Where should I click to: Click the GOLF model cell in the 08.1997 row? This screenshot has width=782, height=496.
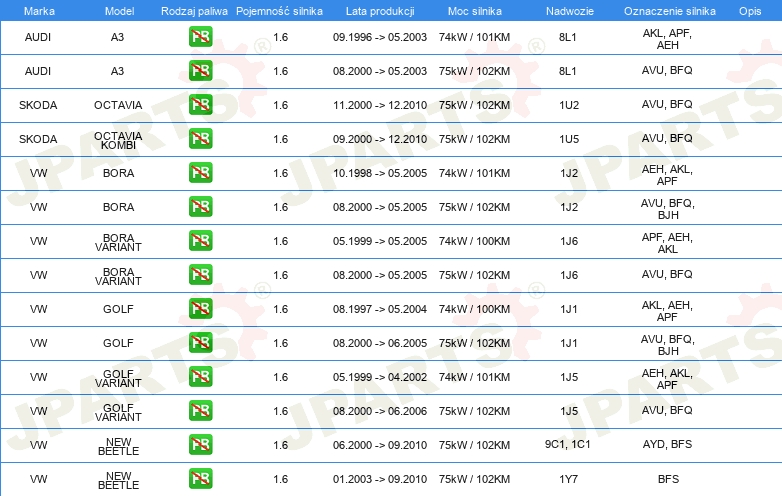(118, 309)
